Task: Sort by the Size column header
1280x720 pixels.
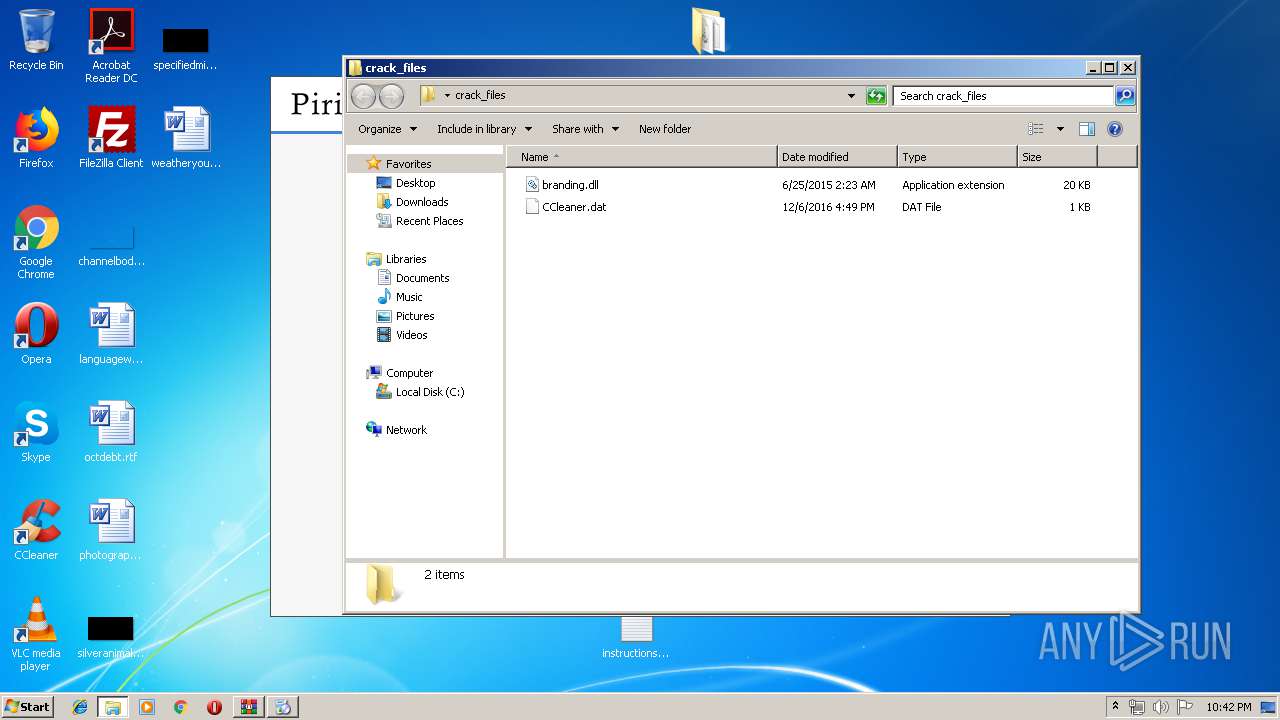Action: click(x=1057, y=157)
